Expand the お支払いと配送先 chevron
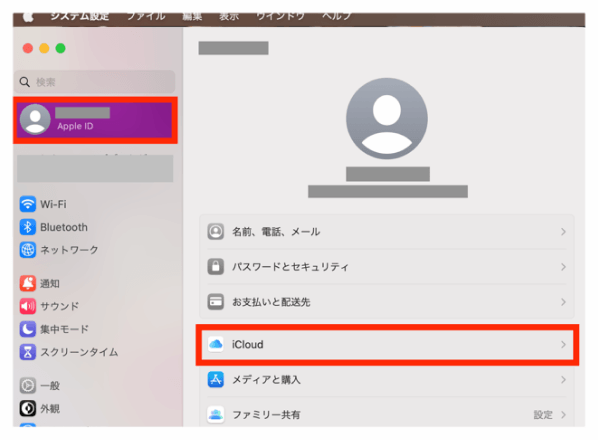The width and height of the screenshot is (600, 441). [563, 302]
